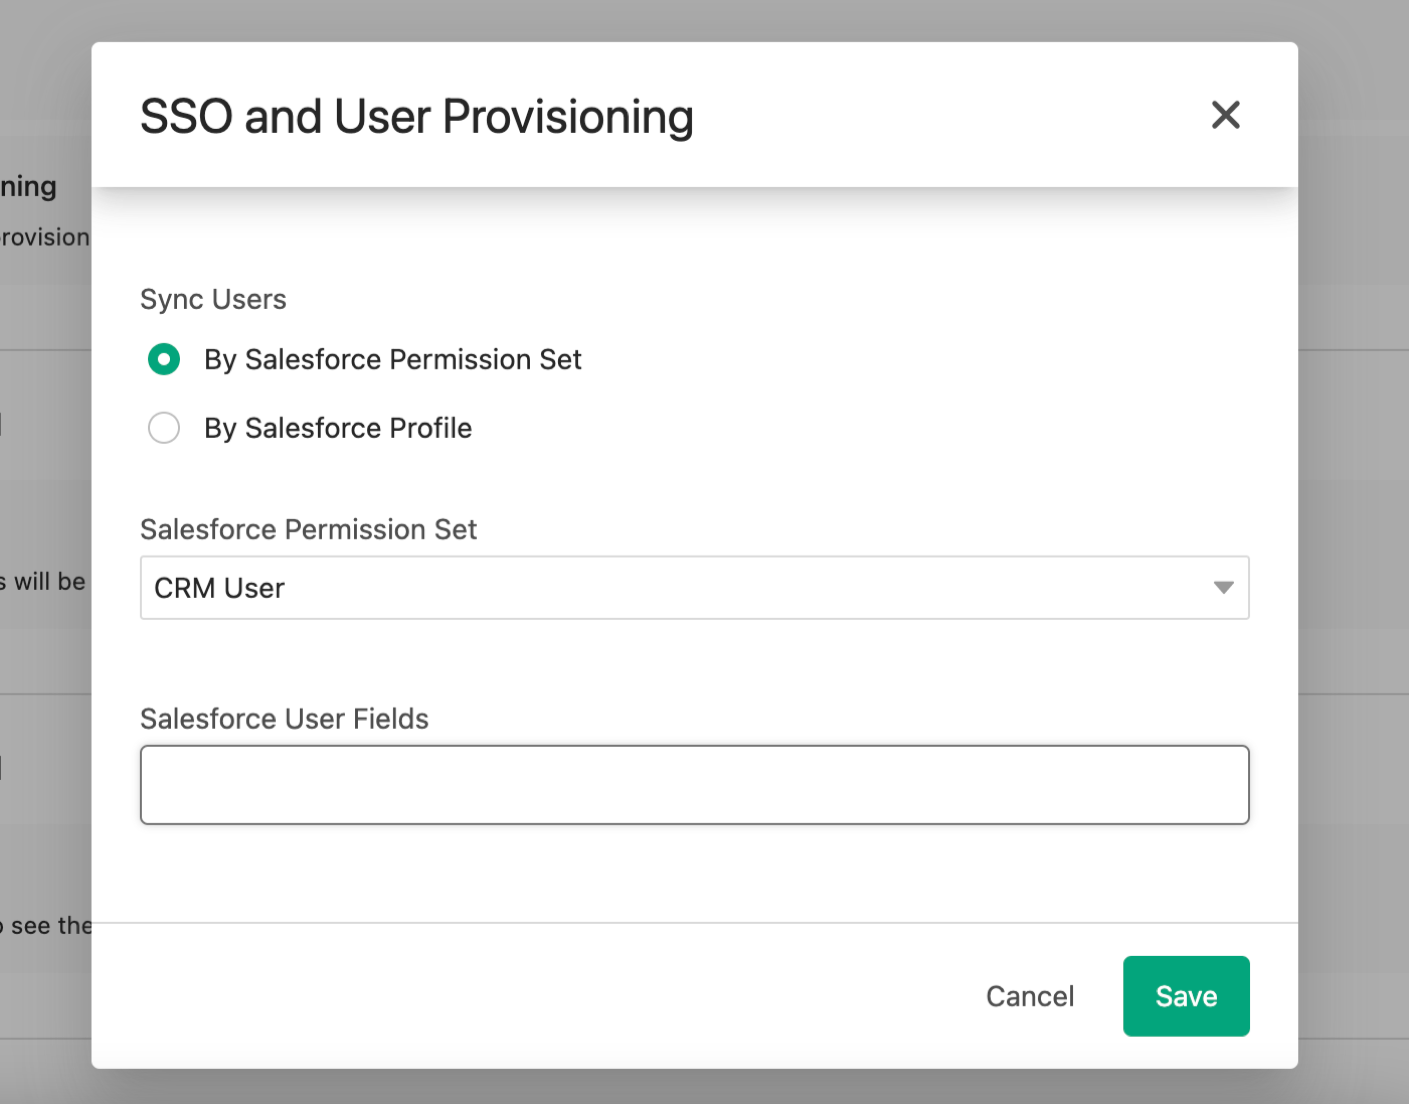Click the SSO and User Provisioning title
The height and width of the screenshot is (1104, 1409).
click(416, 116)
